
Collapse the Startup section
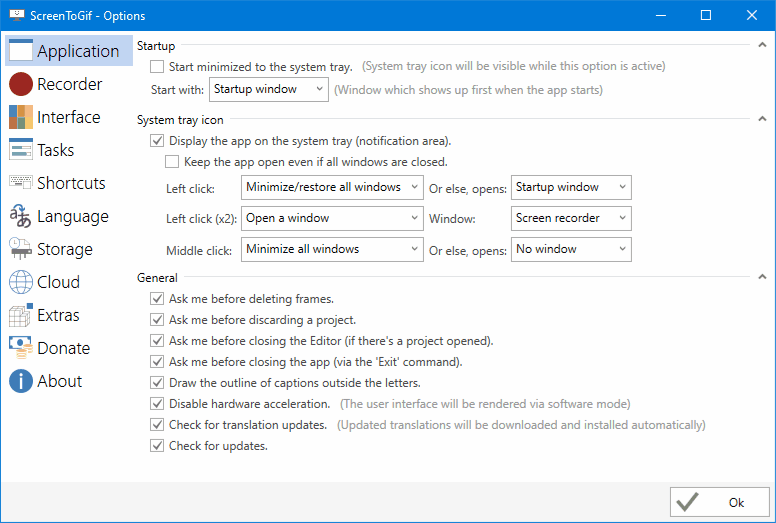tap(762, 46)
